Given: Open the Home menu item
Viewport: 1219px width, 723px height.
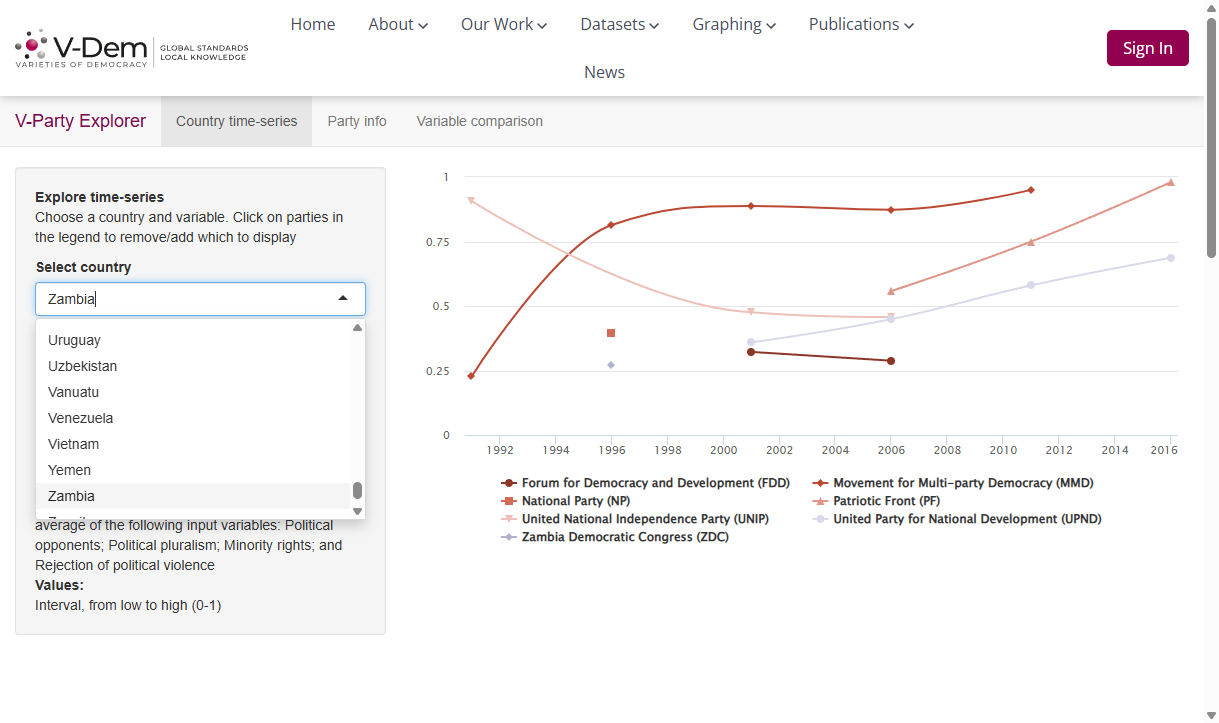Looking at the screenshot, I should (x=313, y=24).
